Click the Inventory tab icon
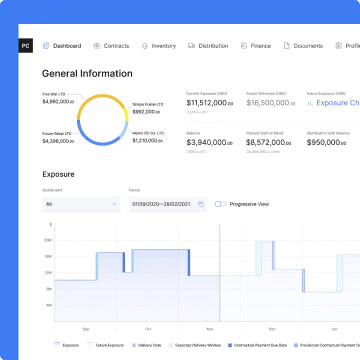 pyautogui.click(x=145, y=46)
